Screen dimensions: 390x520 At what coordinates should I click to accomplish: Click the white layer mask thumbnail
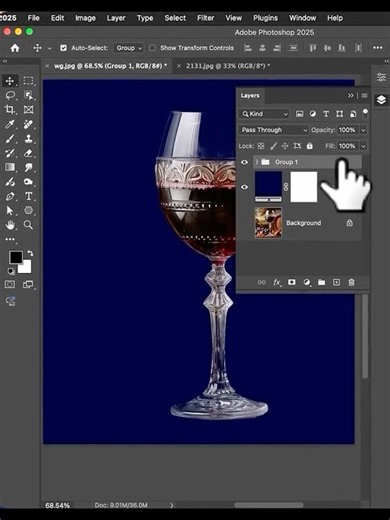pos(304,187)
